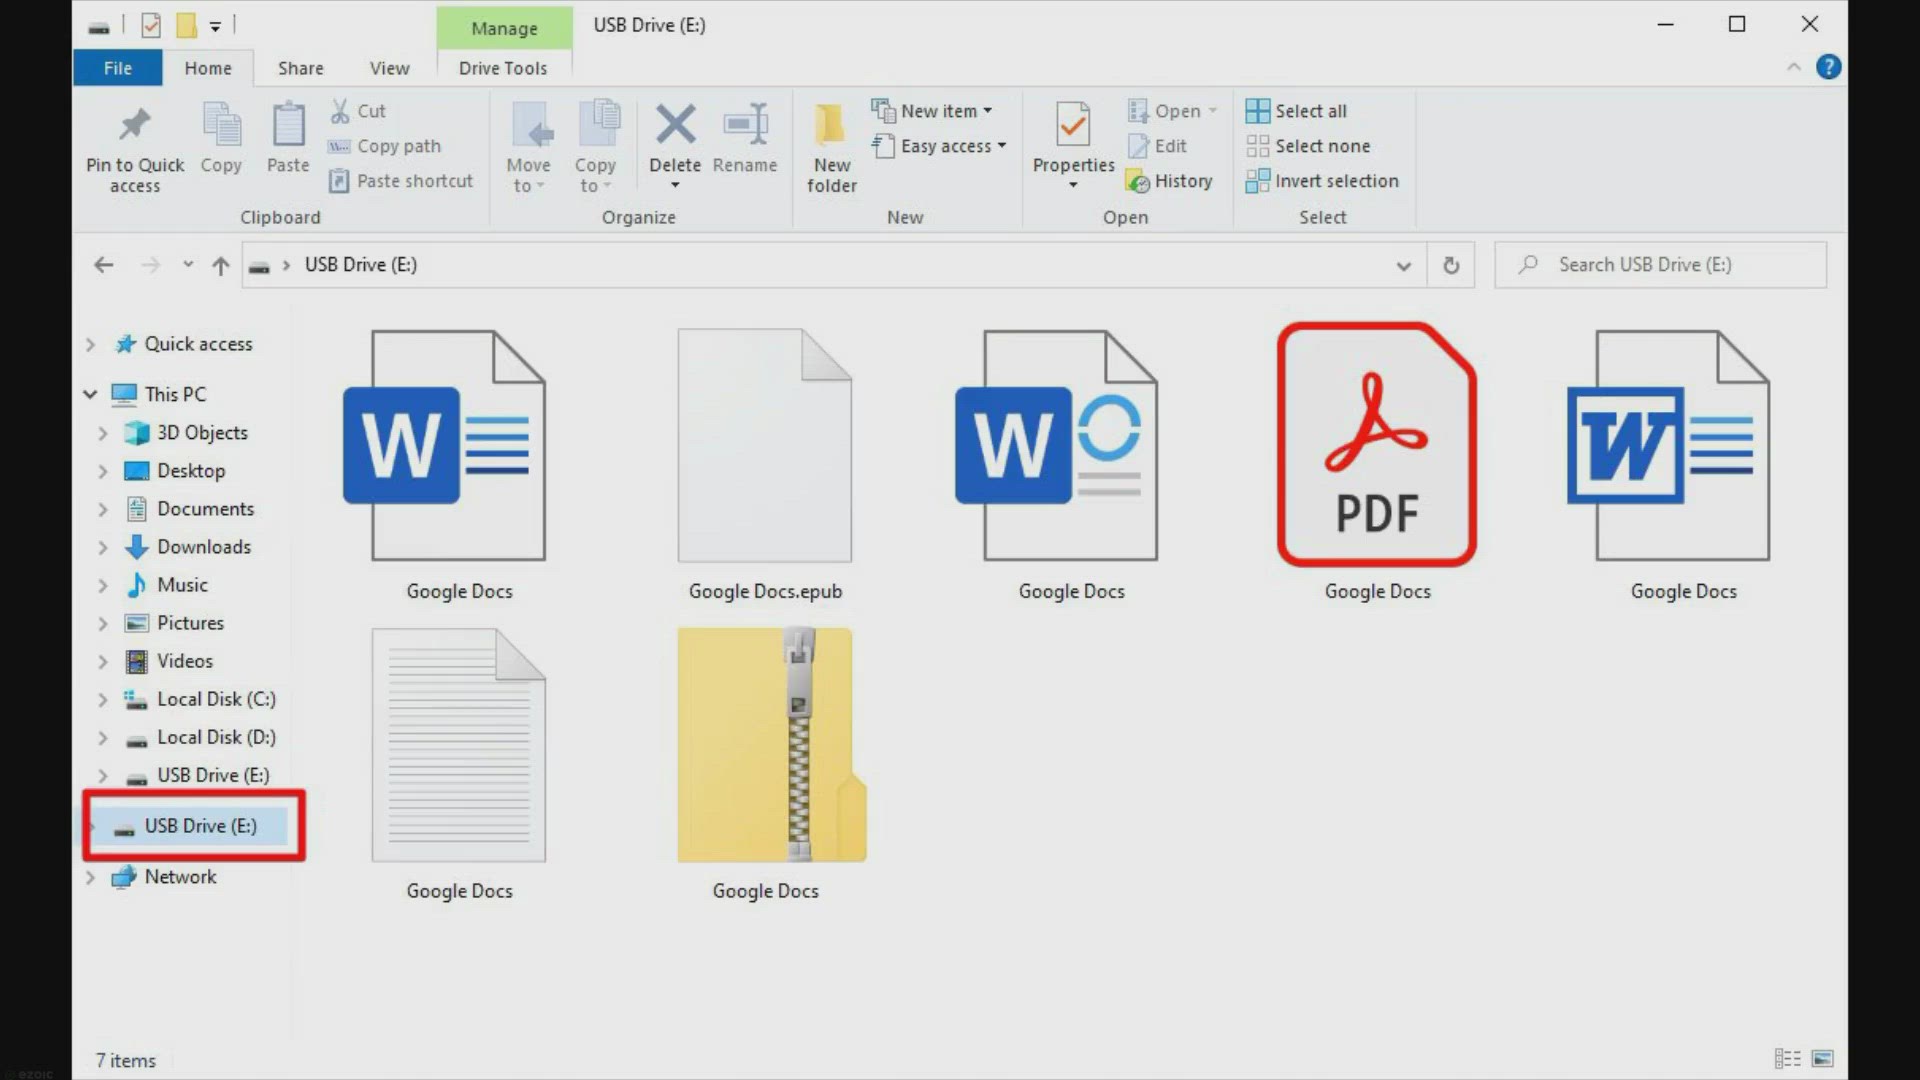Viewport: 1920px width, 1080px height.
Task: Click Select none in ribbon
Action: pos(1308,146)
